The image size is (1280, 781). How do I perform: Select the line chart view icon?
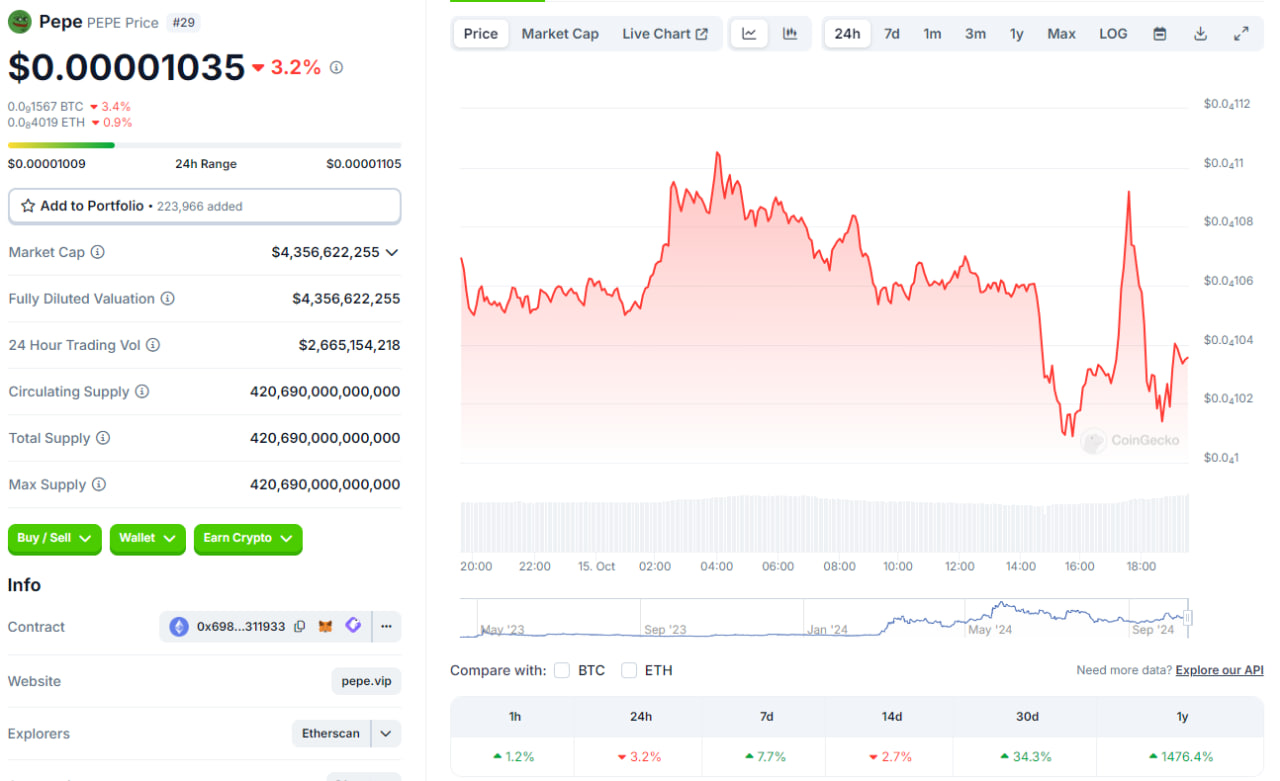pos(749,34)
